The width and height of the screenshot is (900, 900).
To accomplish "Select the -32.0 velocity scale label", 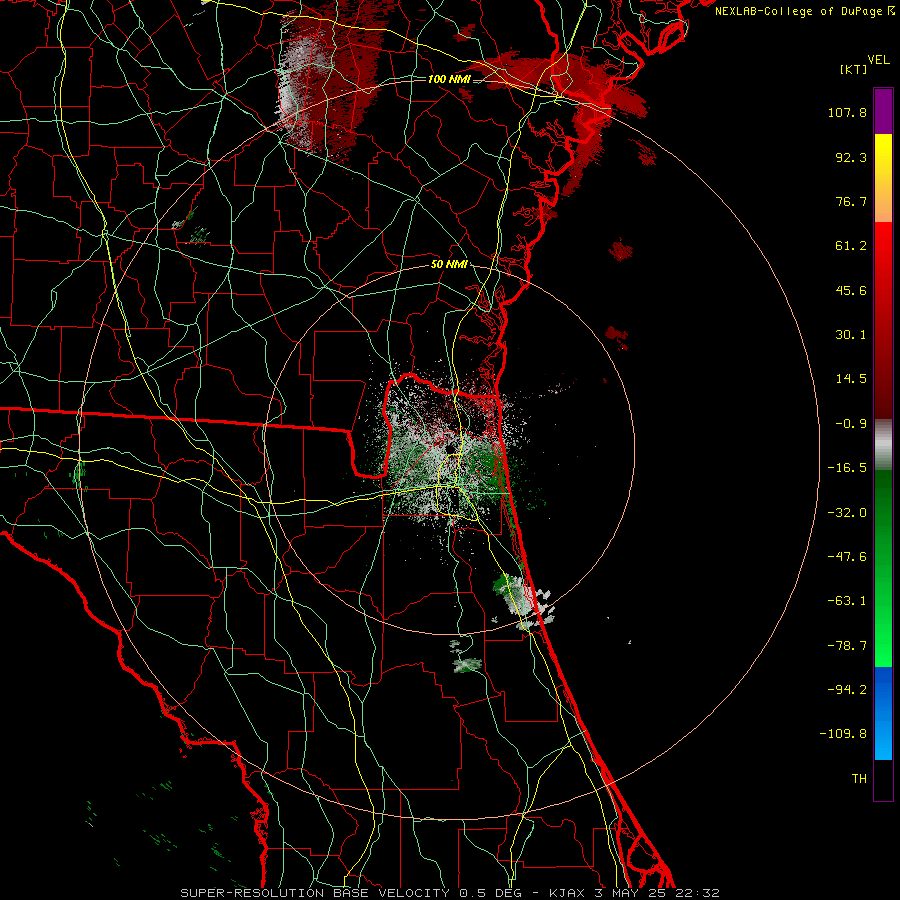I will pos(847,513).
